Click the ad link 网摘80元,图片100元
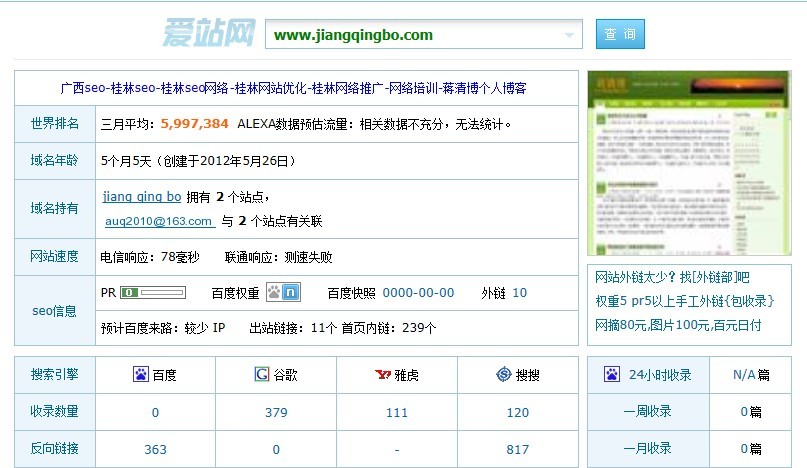This screenshot has width=807, height=468. [678, 325]
